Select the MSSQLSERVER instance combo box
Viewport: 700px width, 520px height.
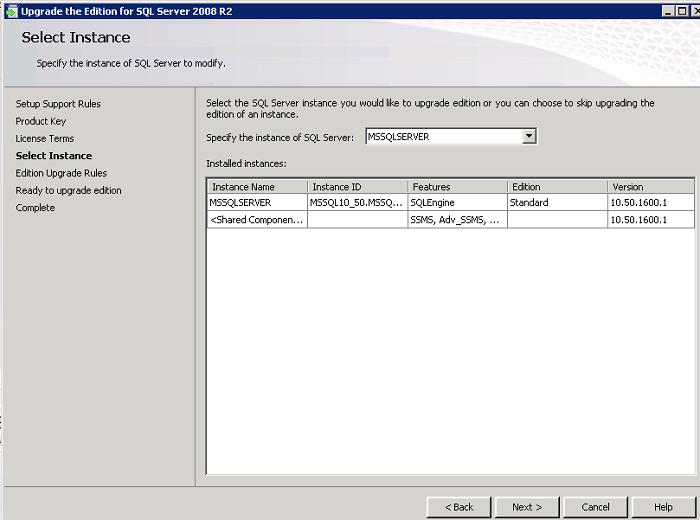[451, 137]
